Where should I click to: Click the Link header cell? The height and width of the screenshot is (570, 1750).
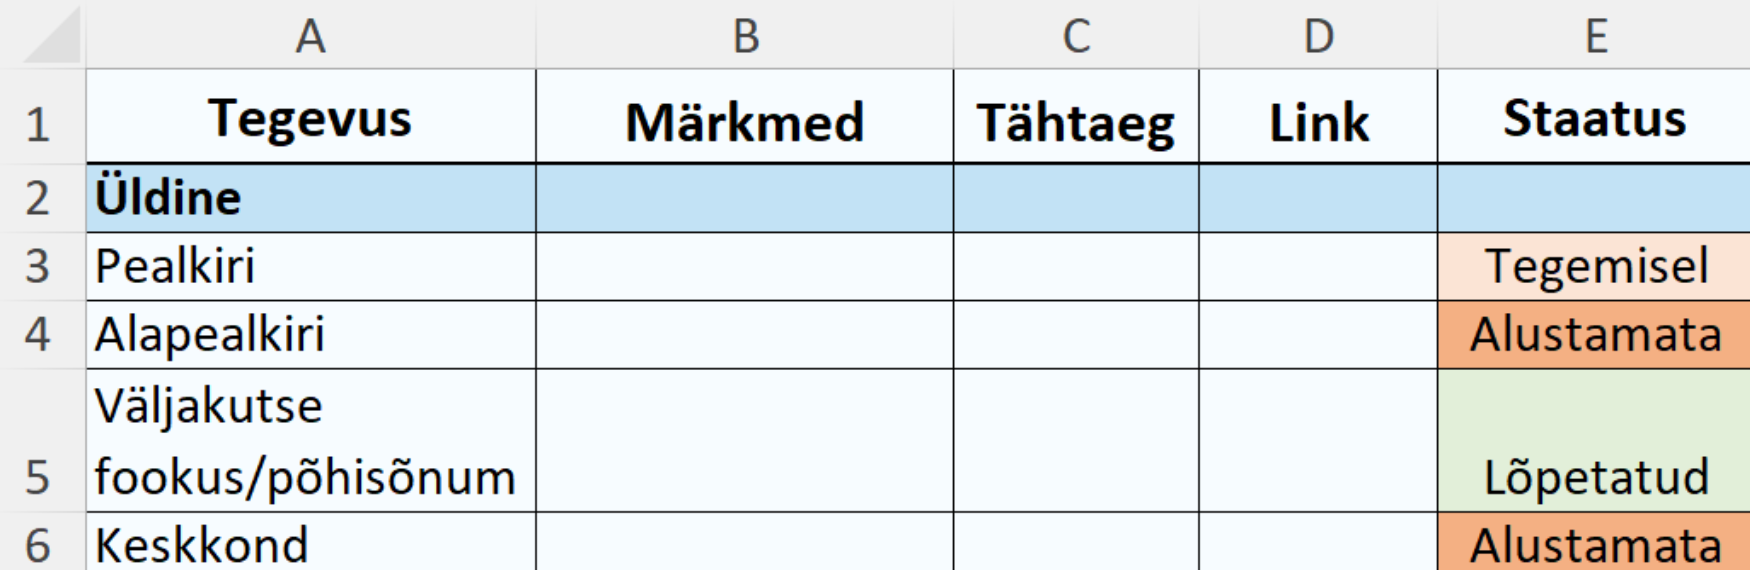click(1318, 122)
